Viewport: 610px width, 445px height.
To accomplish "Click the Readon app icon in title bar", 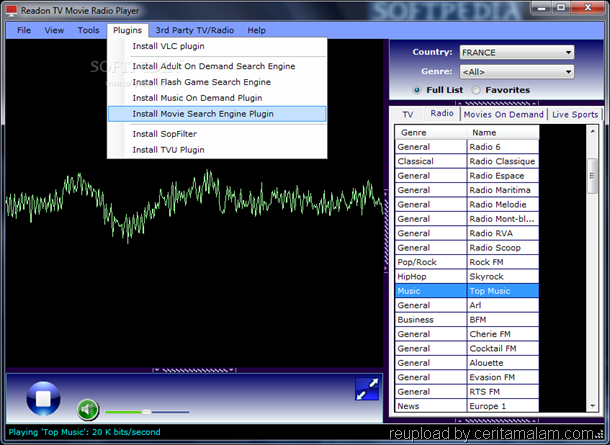I will [x=12, y=11].
